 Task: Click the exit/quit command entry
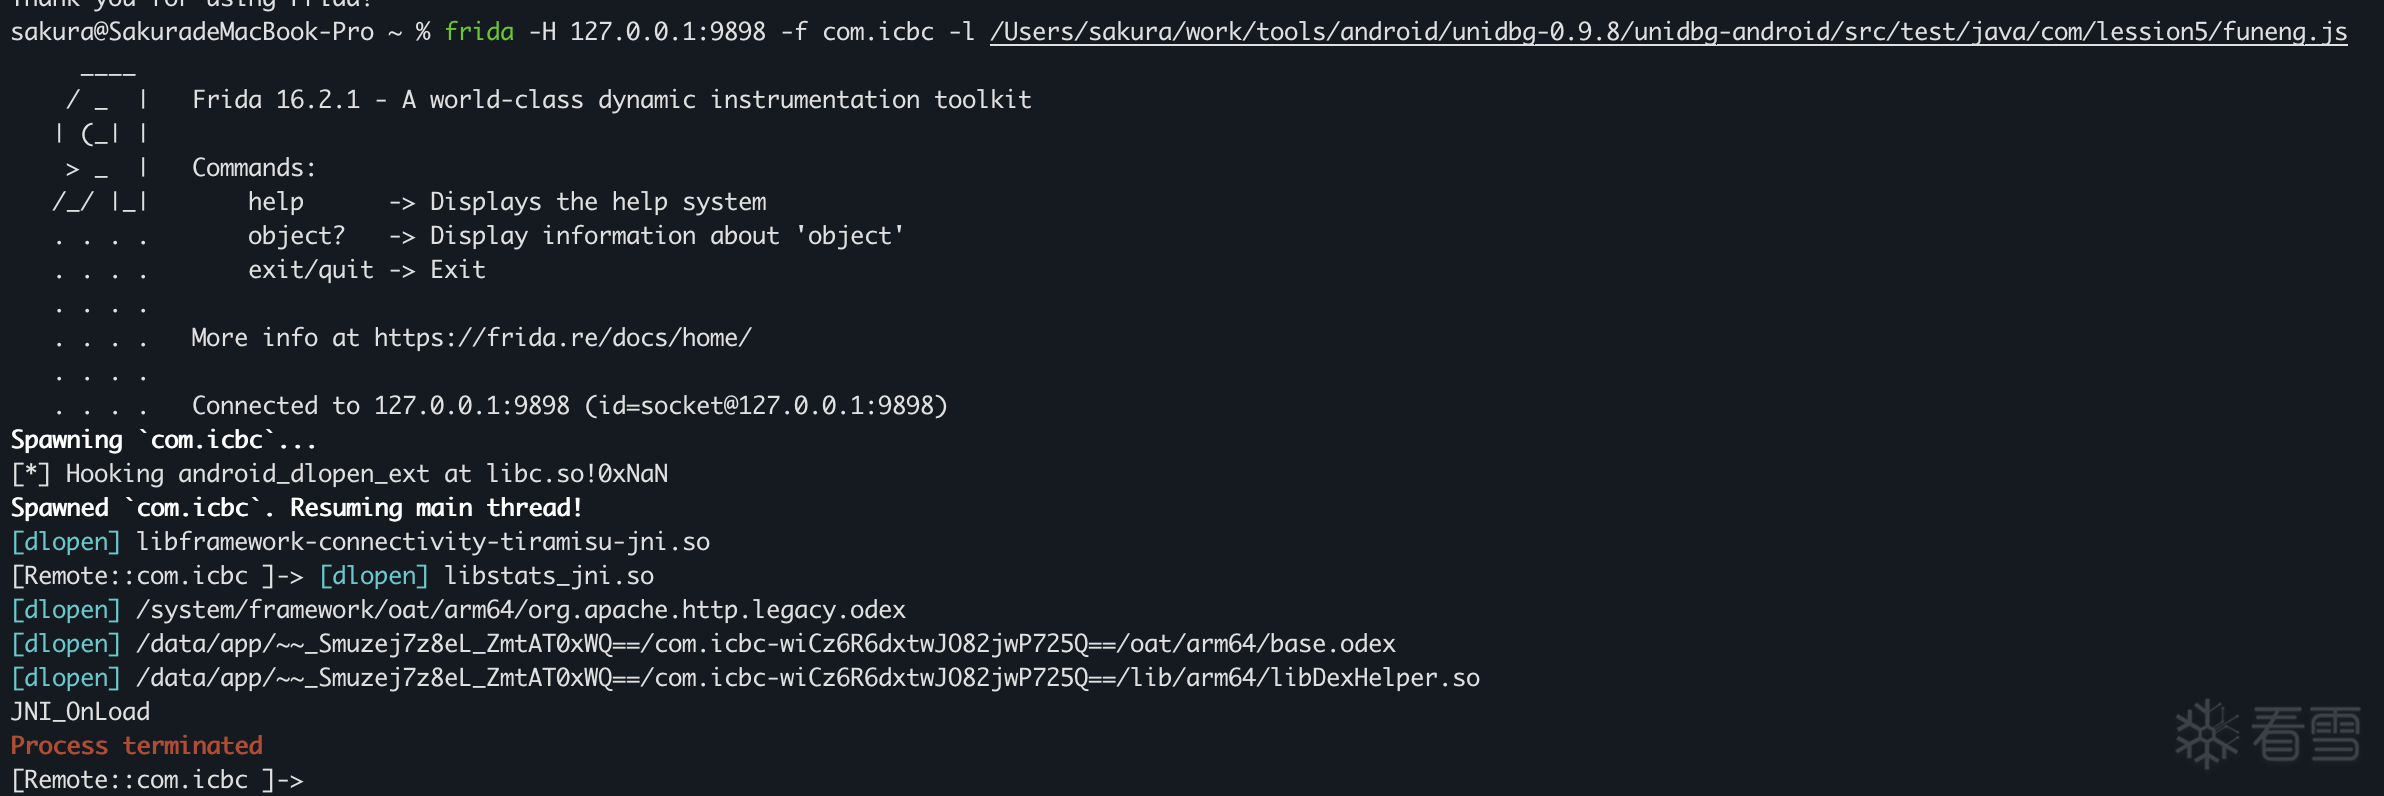[x=366, y=270]
